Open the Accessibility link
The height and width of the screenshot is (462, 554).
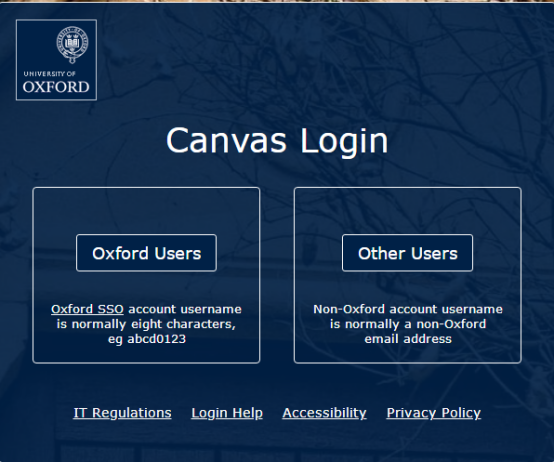pyautogui.click(x=324, y=413)
